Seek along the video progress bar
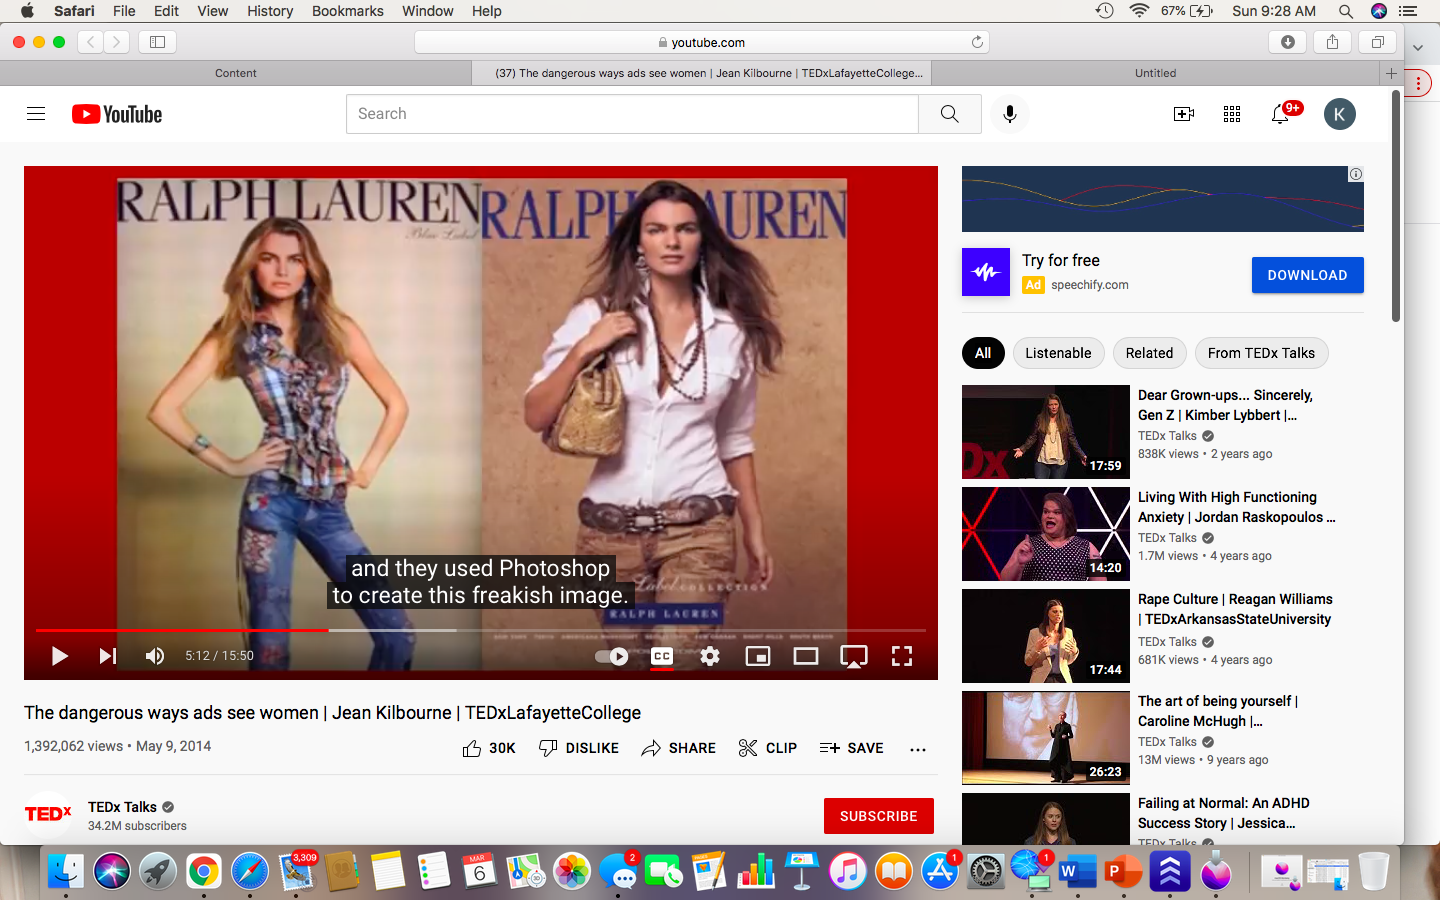The image size is (1440, 900). pos(481,630)
